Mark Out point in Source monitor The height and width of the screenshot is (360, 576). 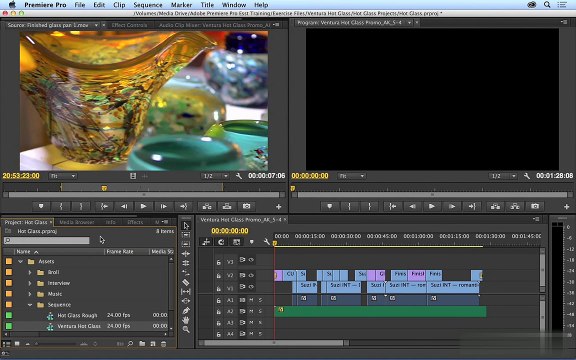point(81,206)
